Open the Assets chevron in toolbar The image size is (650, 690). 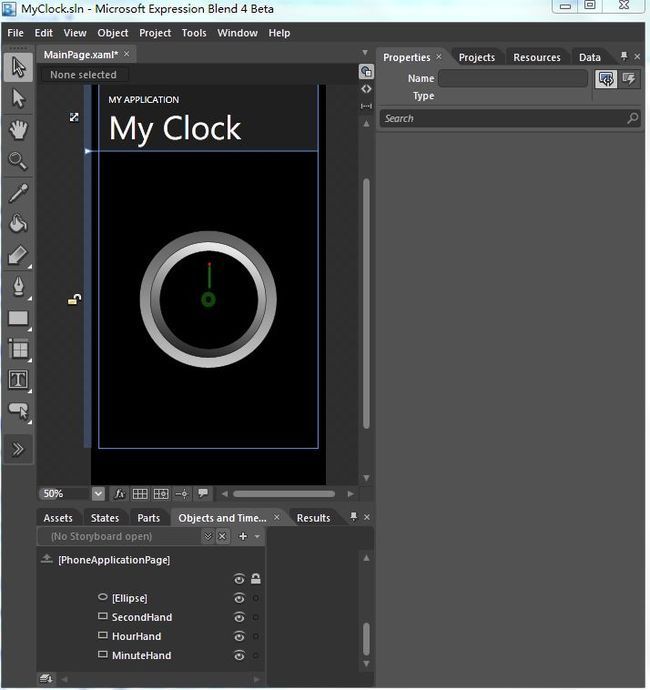point(18,449)
